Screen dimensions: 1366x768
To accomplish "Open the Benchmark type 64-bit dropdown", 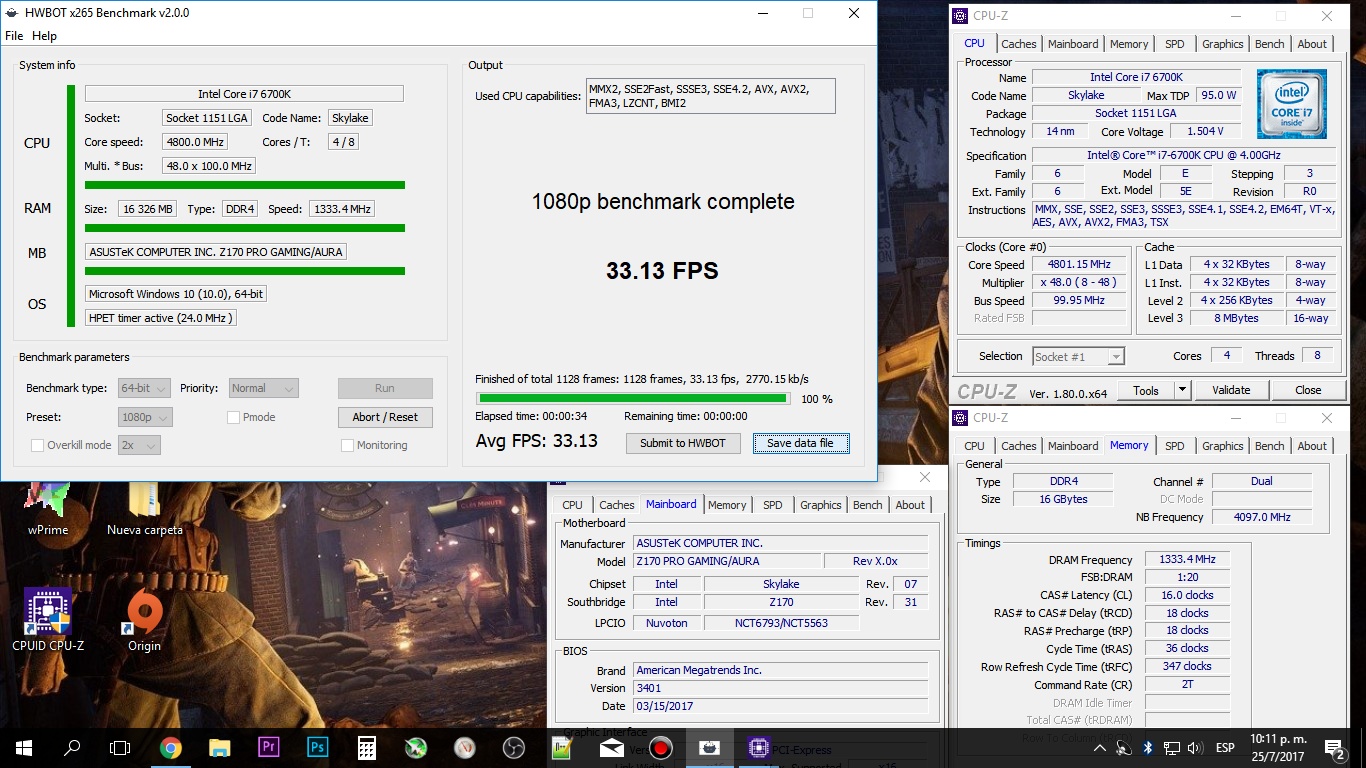I will click(144, 388).
